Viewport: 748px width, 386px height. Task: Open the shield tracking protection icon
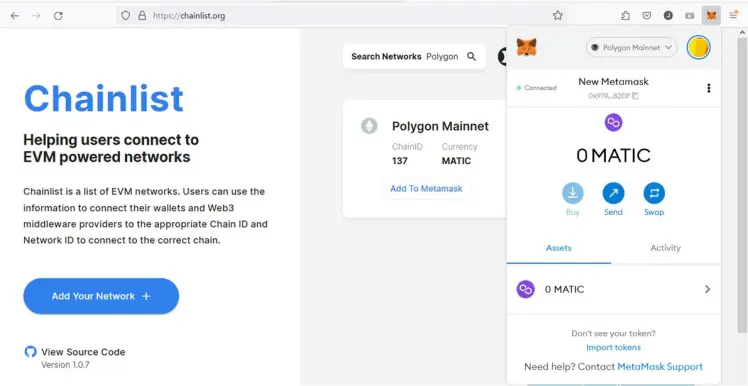pos(125,16)
